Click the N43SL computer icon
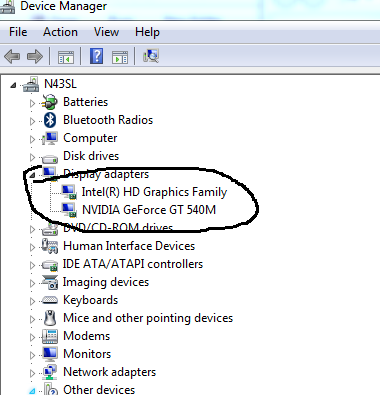This screenshot has height=395, width=380. click(31, 84)
